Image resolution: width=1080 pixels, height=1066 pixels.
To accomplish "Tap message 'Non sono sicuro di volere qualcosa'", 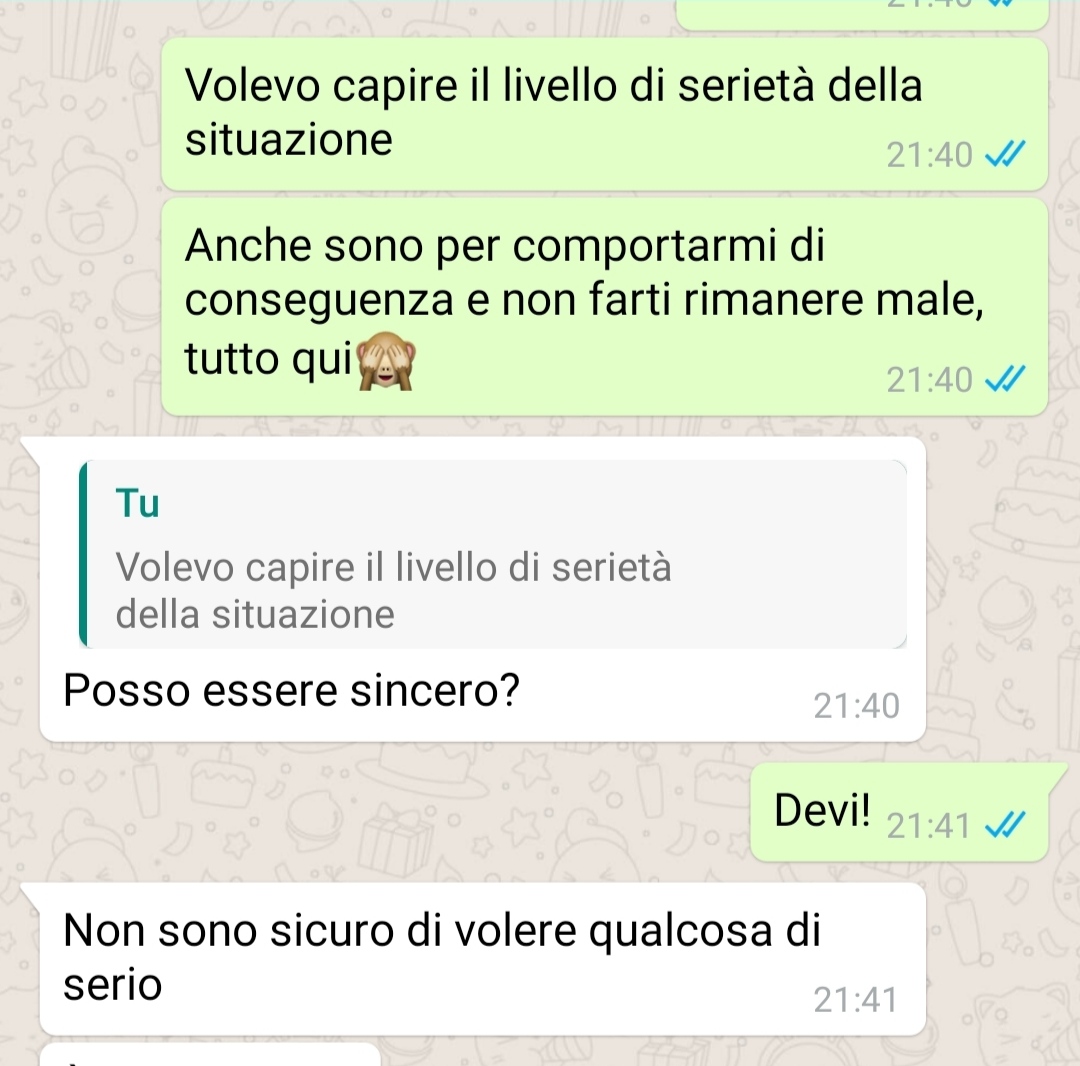I will [x=482, y=959].
